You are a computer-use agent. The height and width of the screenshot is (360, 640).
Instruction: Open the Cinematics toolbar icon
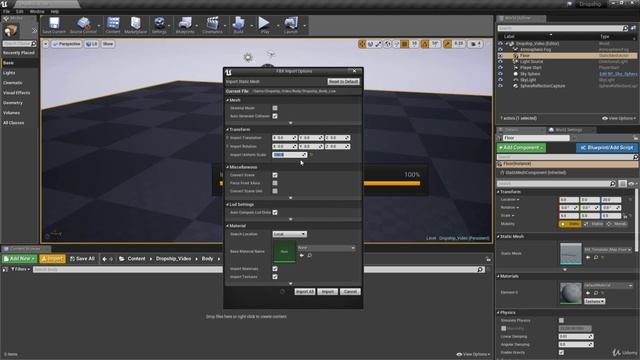click(212, 25)
